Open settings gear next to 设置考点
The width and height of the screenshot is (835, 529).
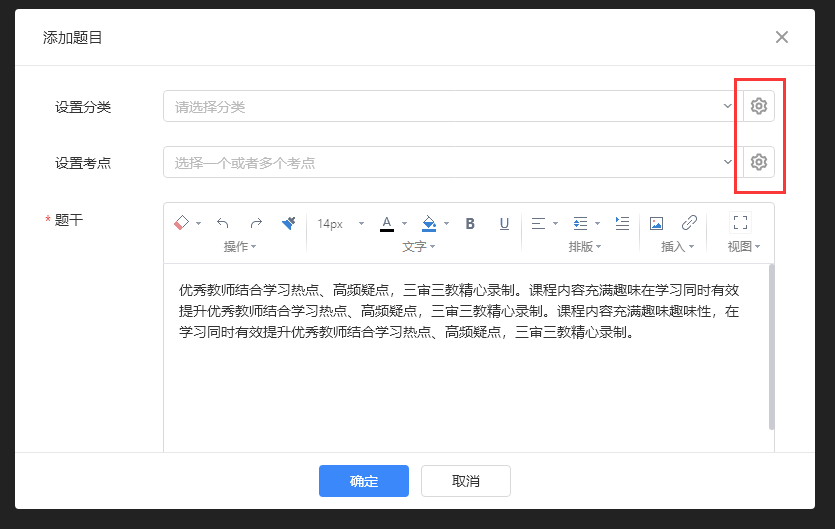point(759,162)
